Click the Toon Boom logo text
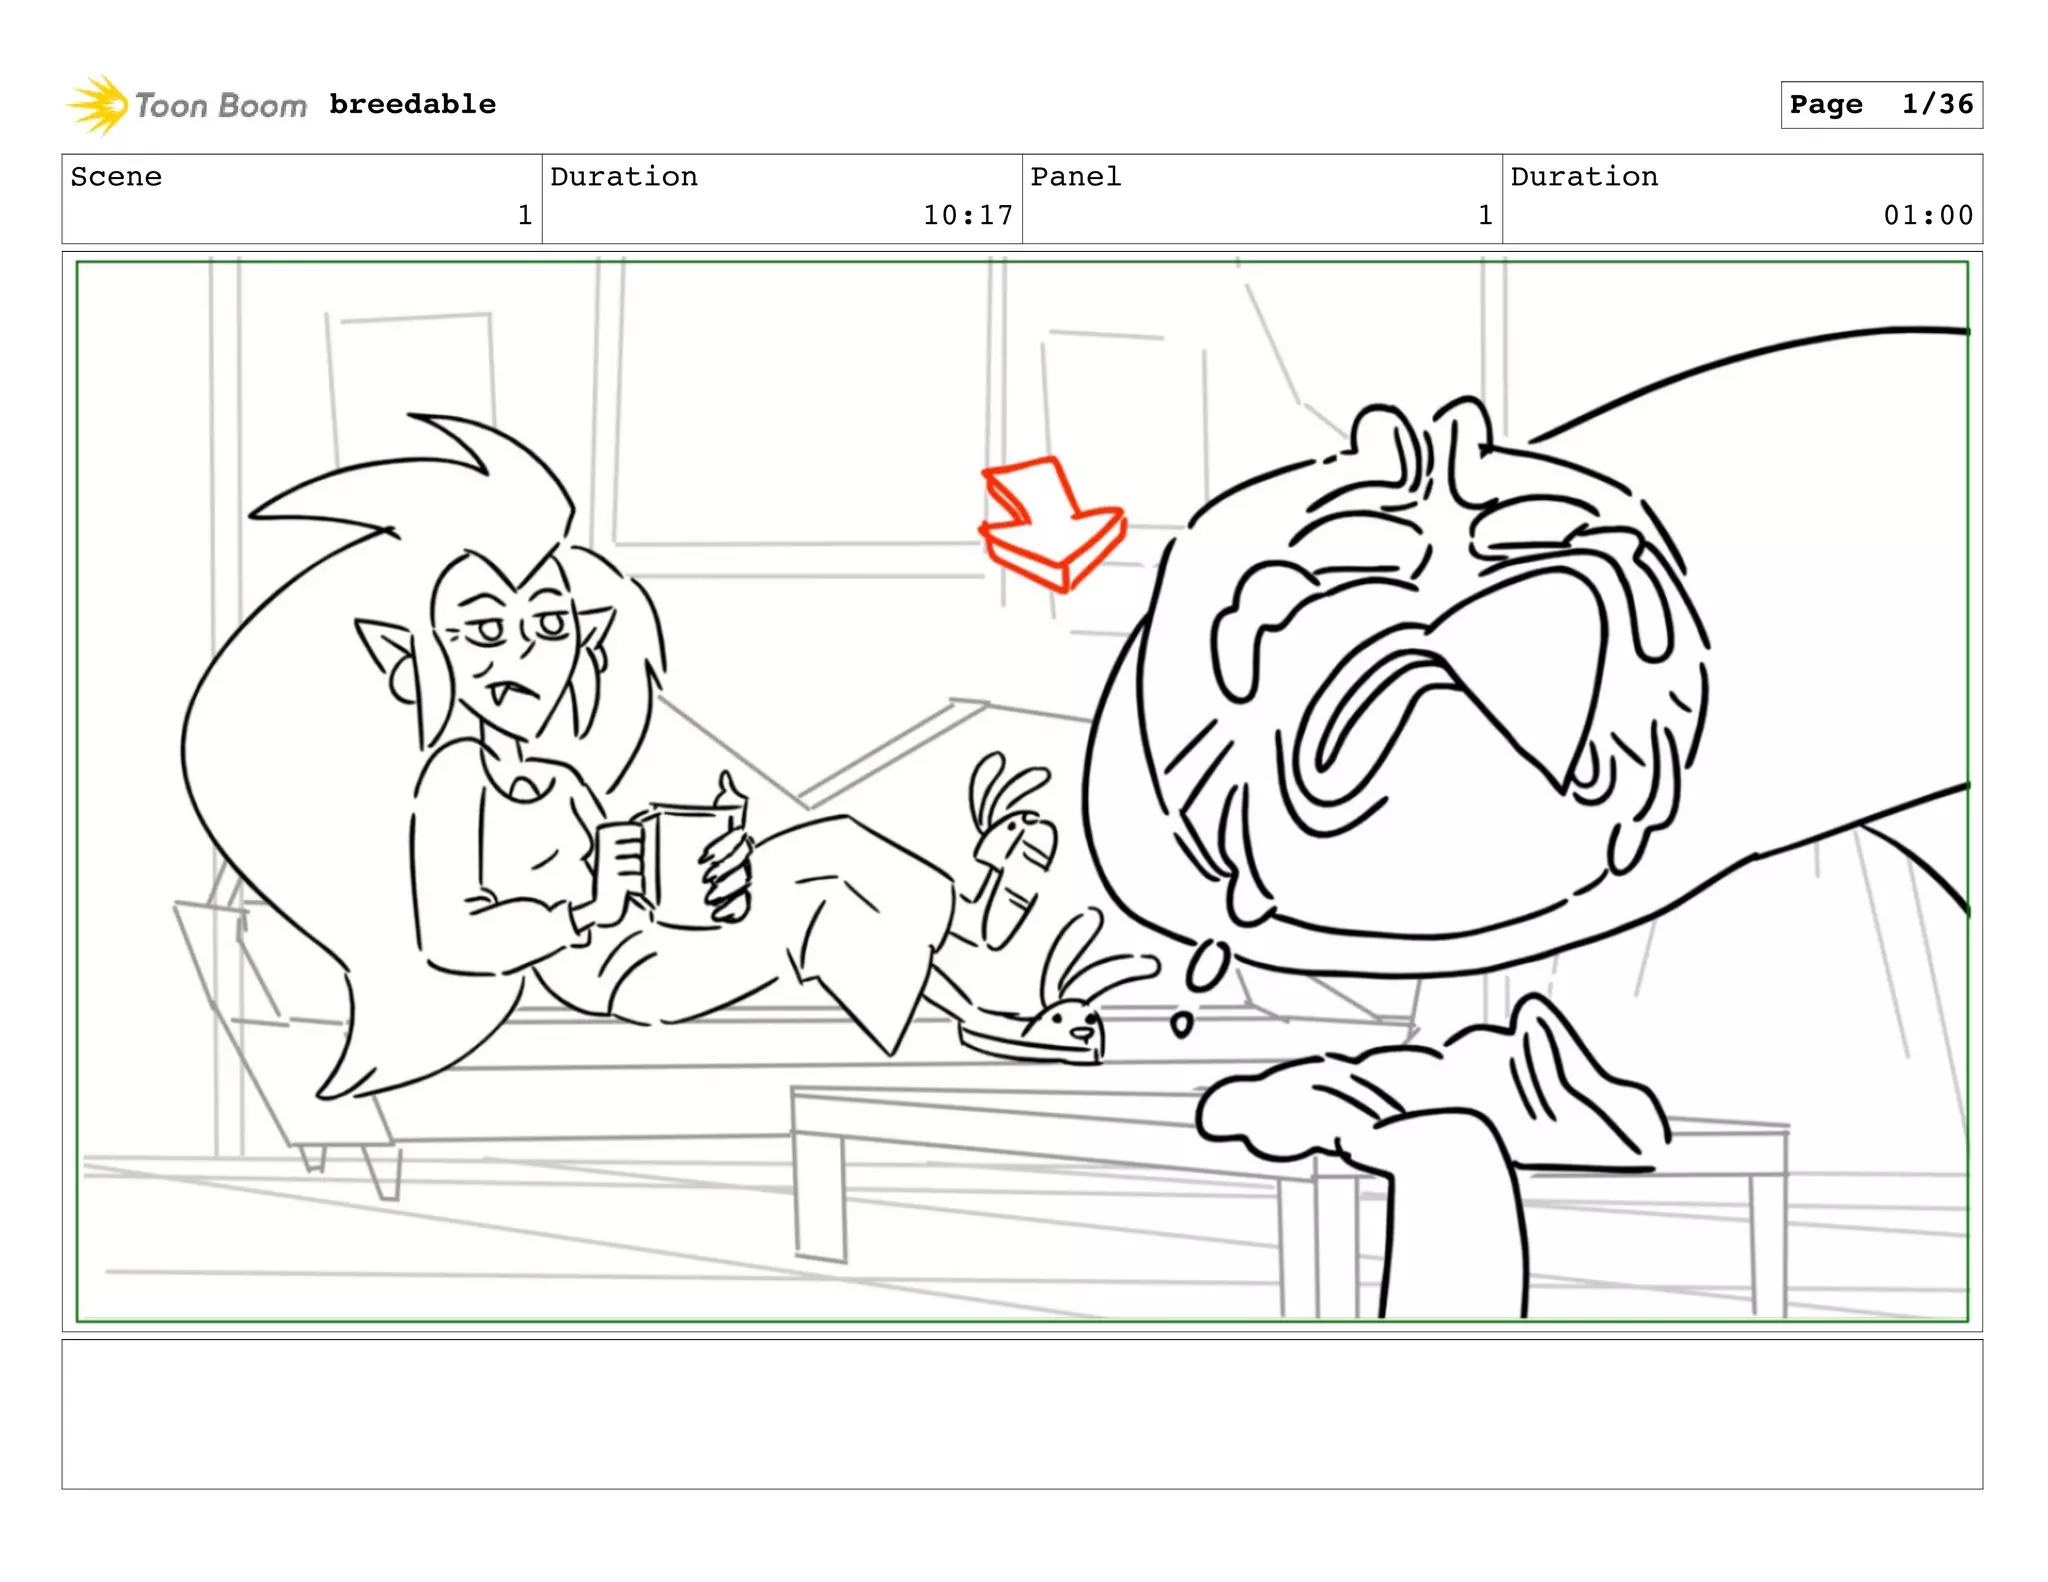 click(221, 105)
